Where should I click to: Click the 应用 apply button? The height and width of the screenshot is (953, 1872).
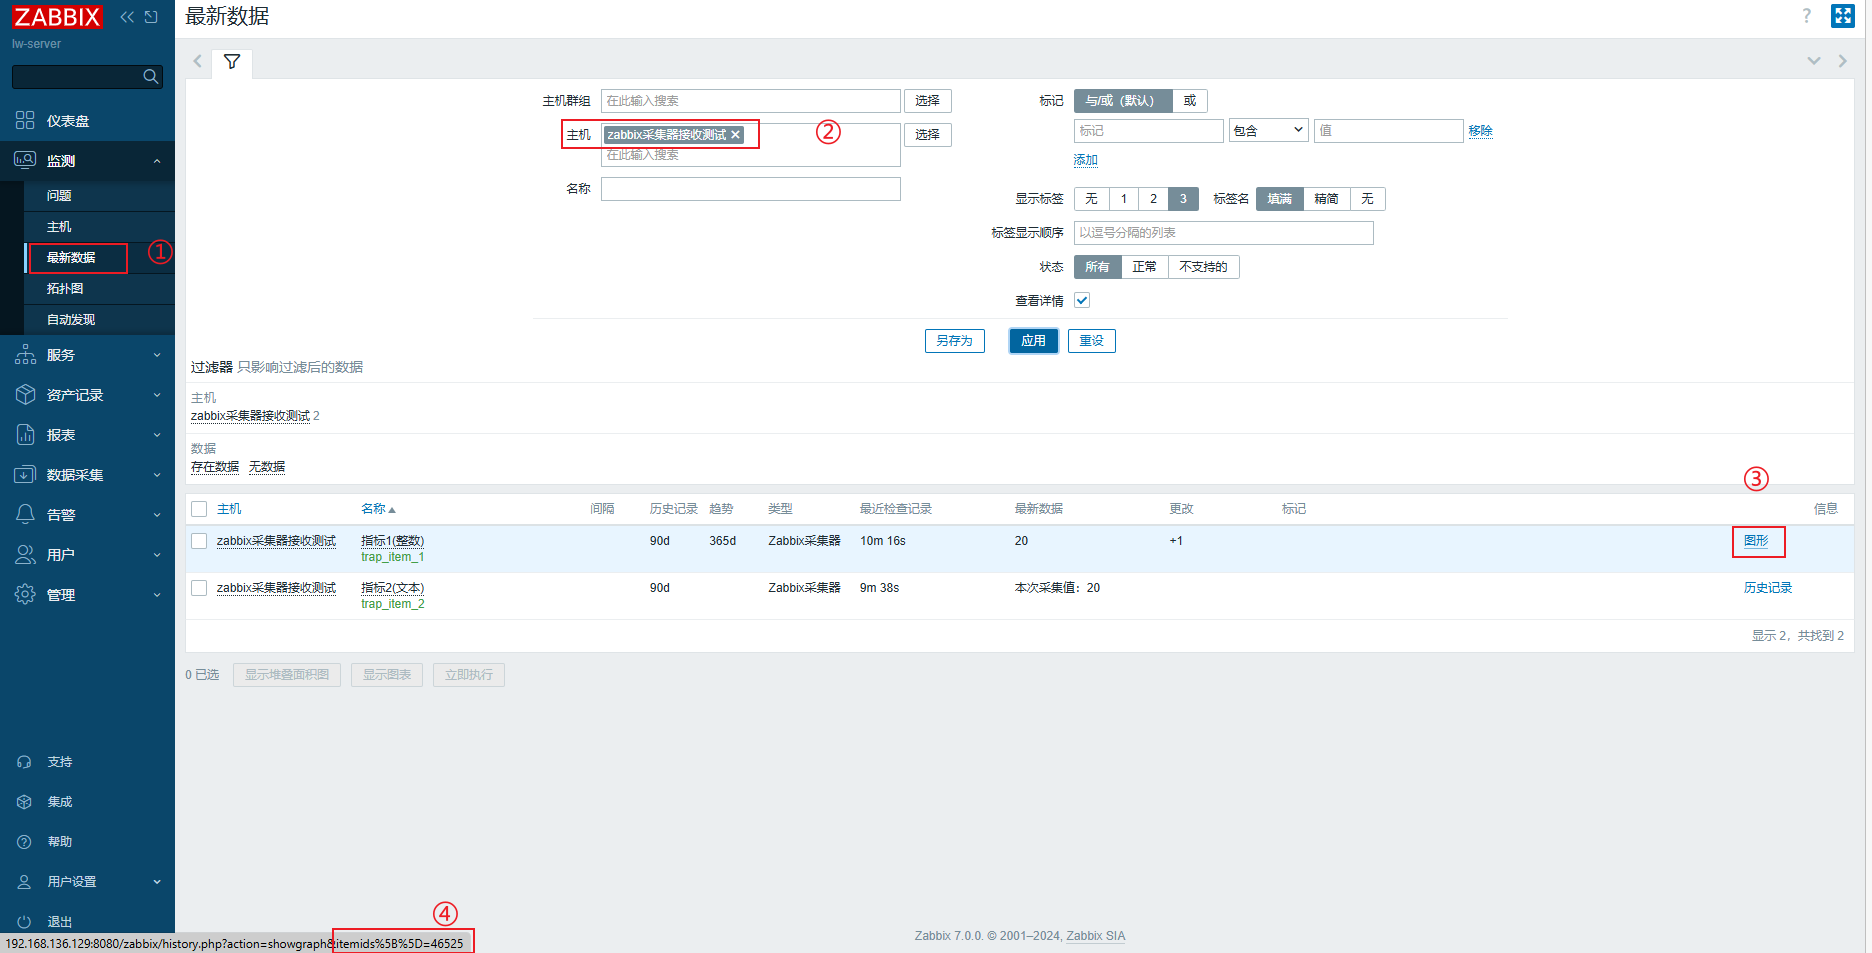(x=1033, y=341)
